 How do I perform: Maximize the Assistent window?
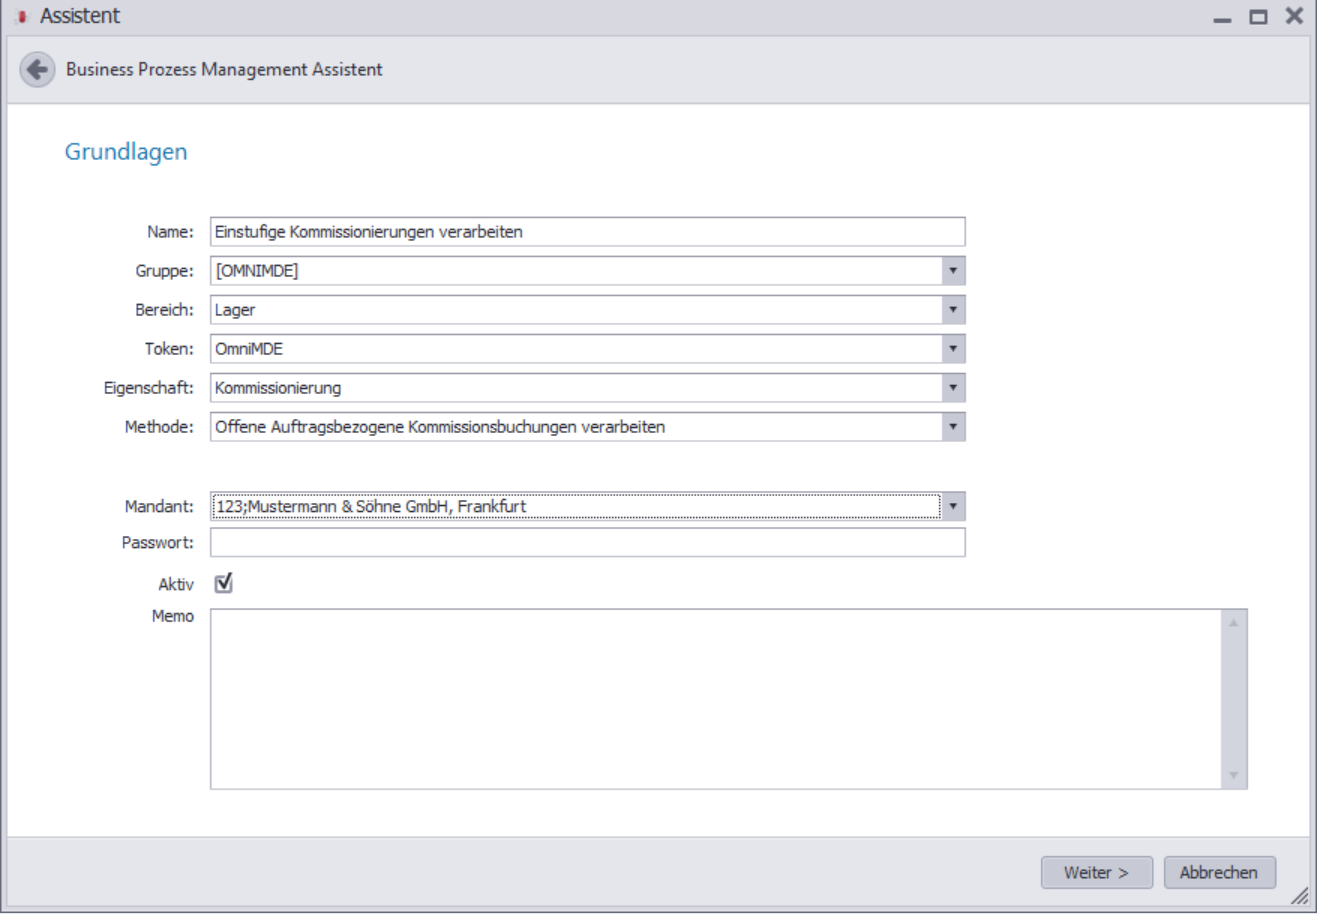[1258, 17]
